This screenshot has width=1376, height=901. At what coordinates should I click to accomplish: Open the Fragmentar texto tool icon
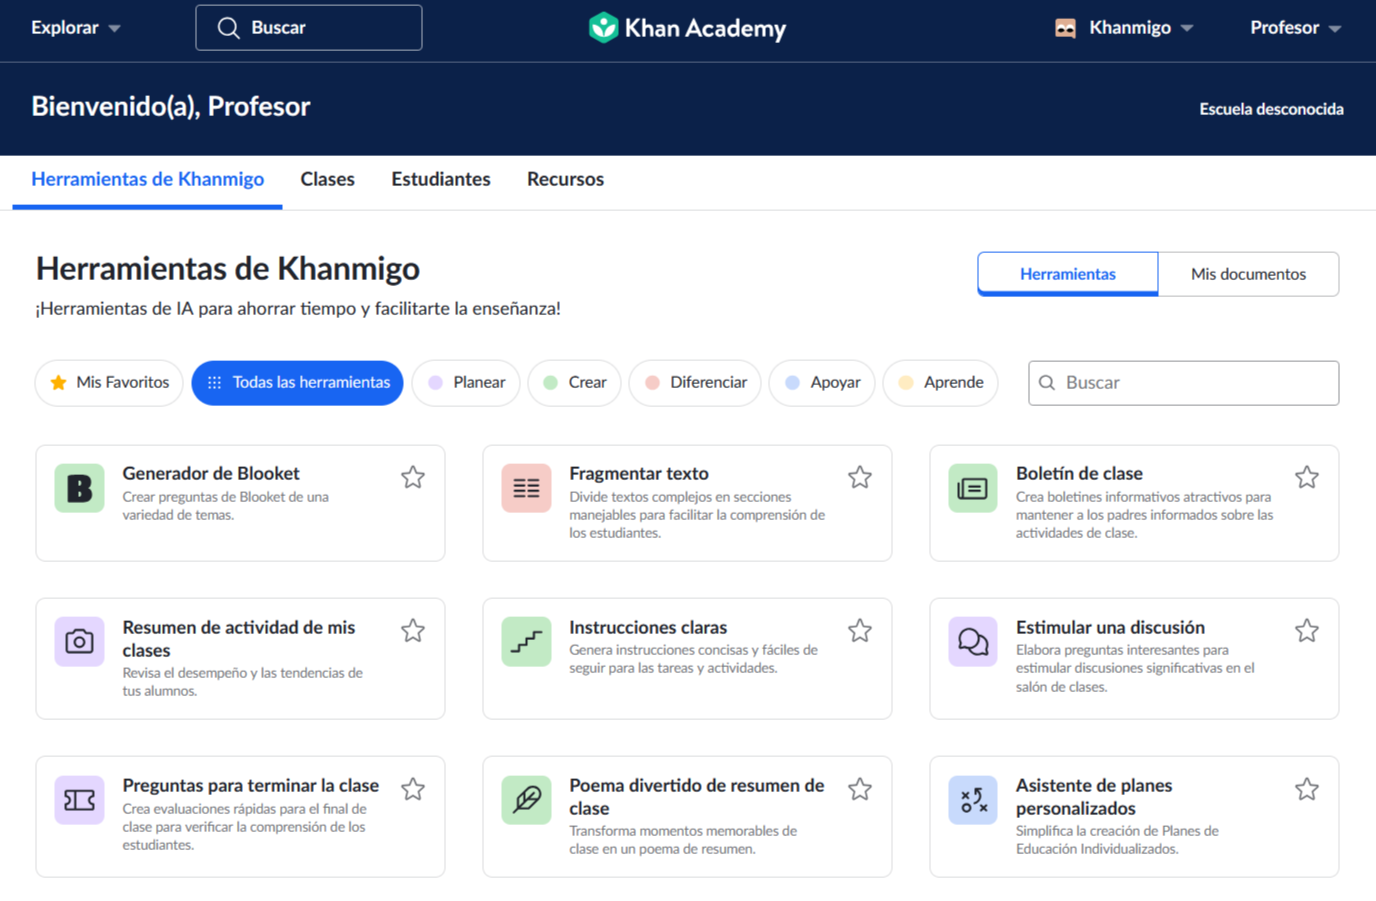pos(527,488)
